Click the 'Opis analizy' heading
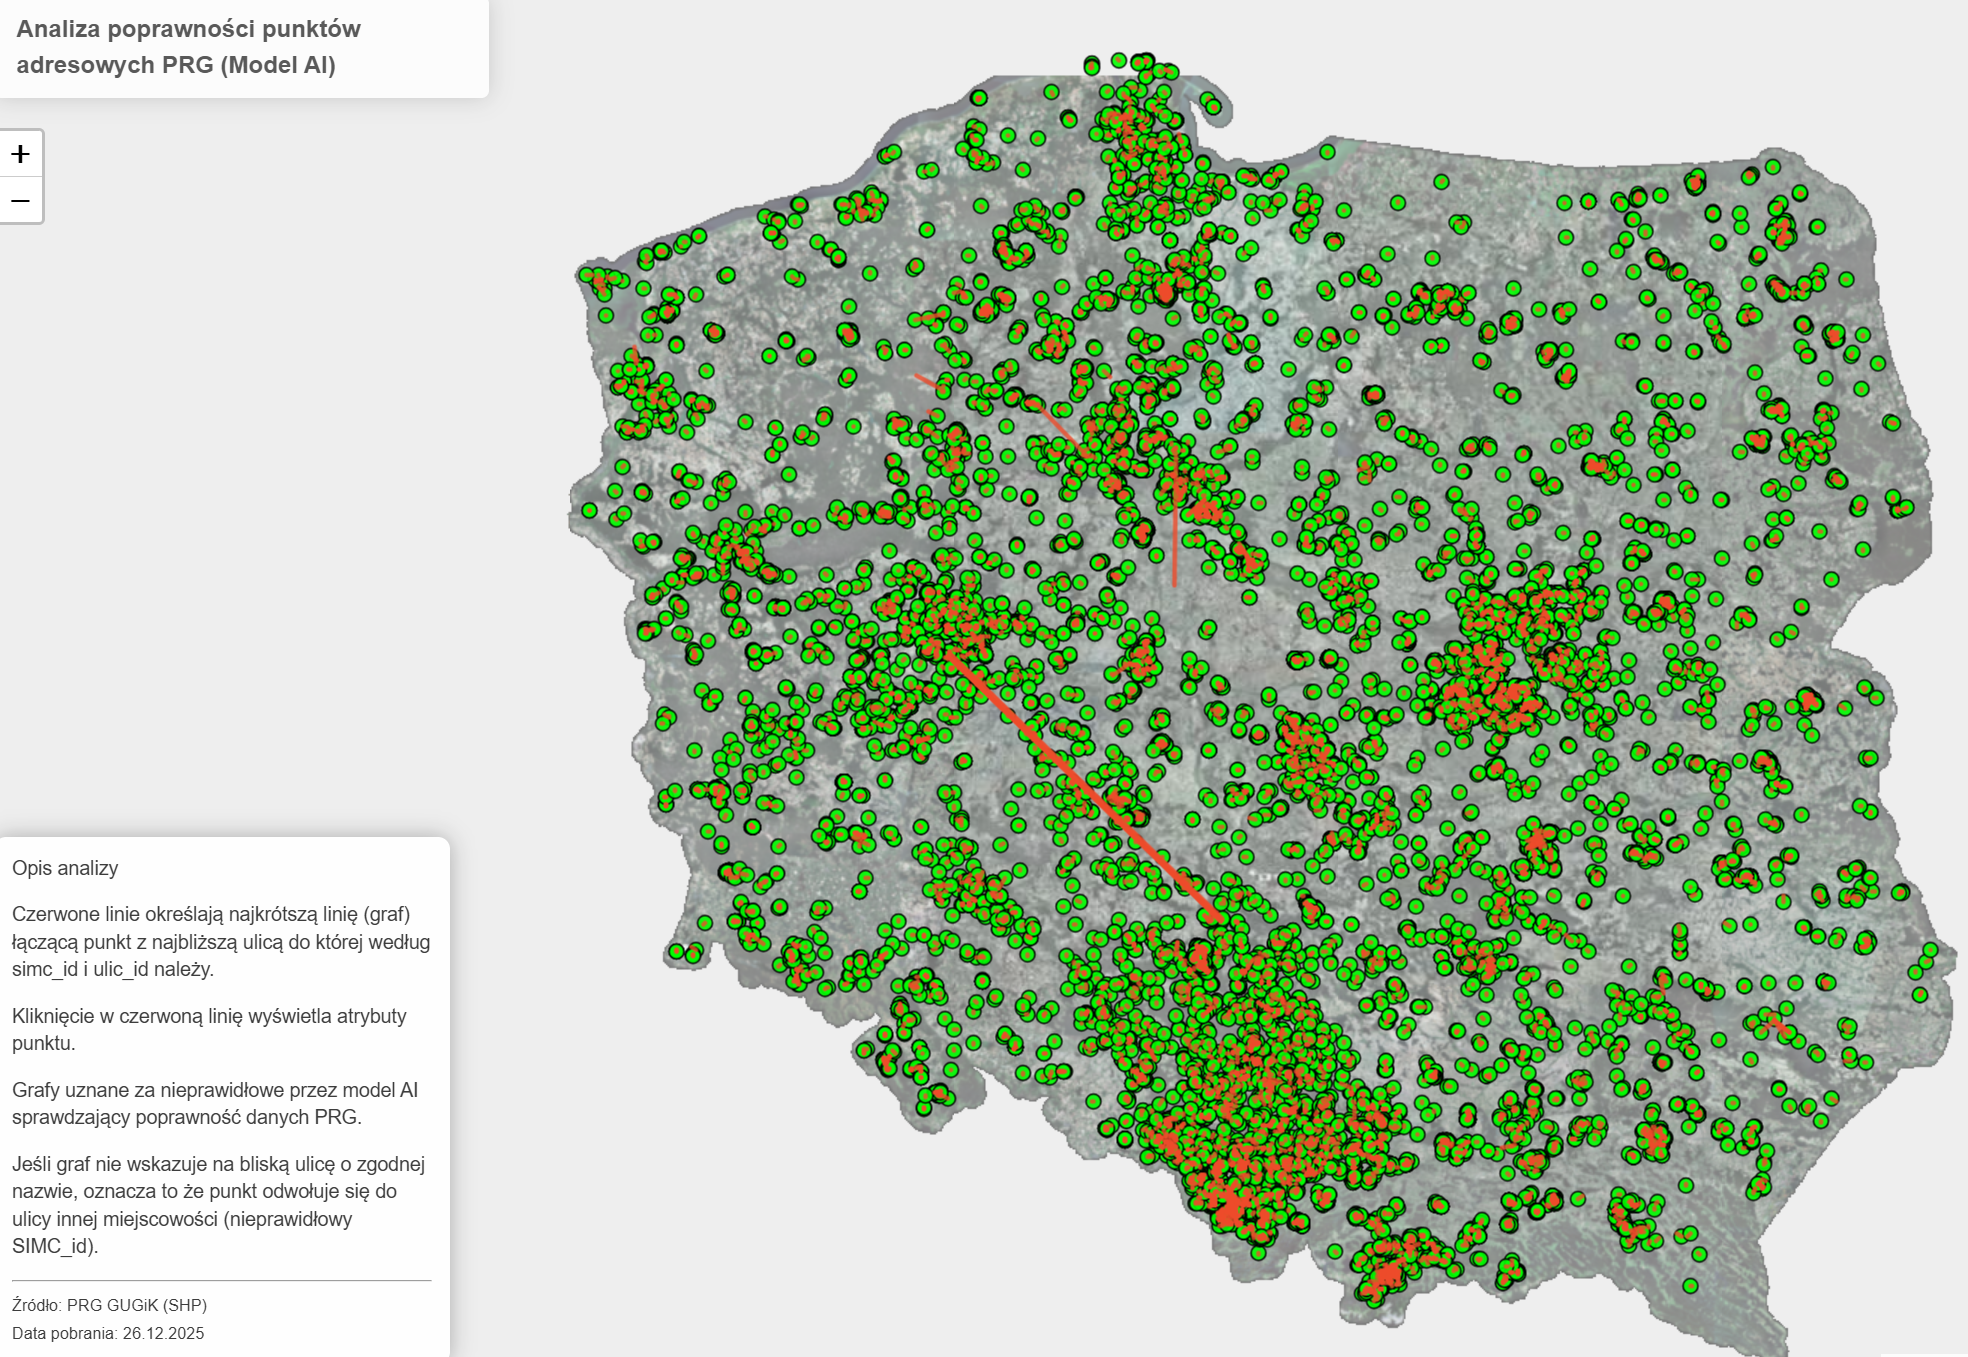Screen dimensions: 1968x1357 click(65, 868)
